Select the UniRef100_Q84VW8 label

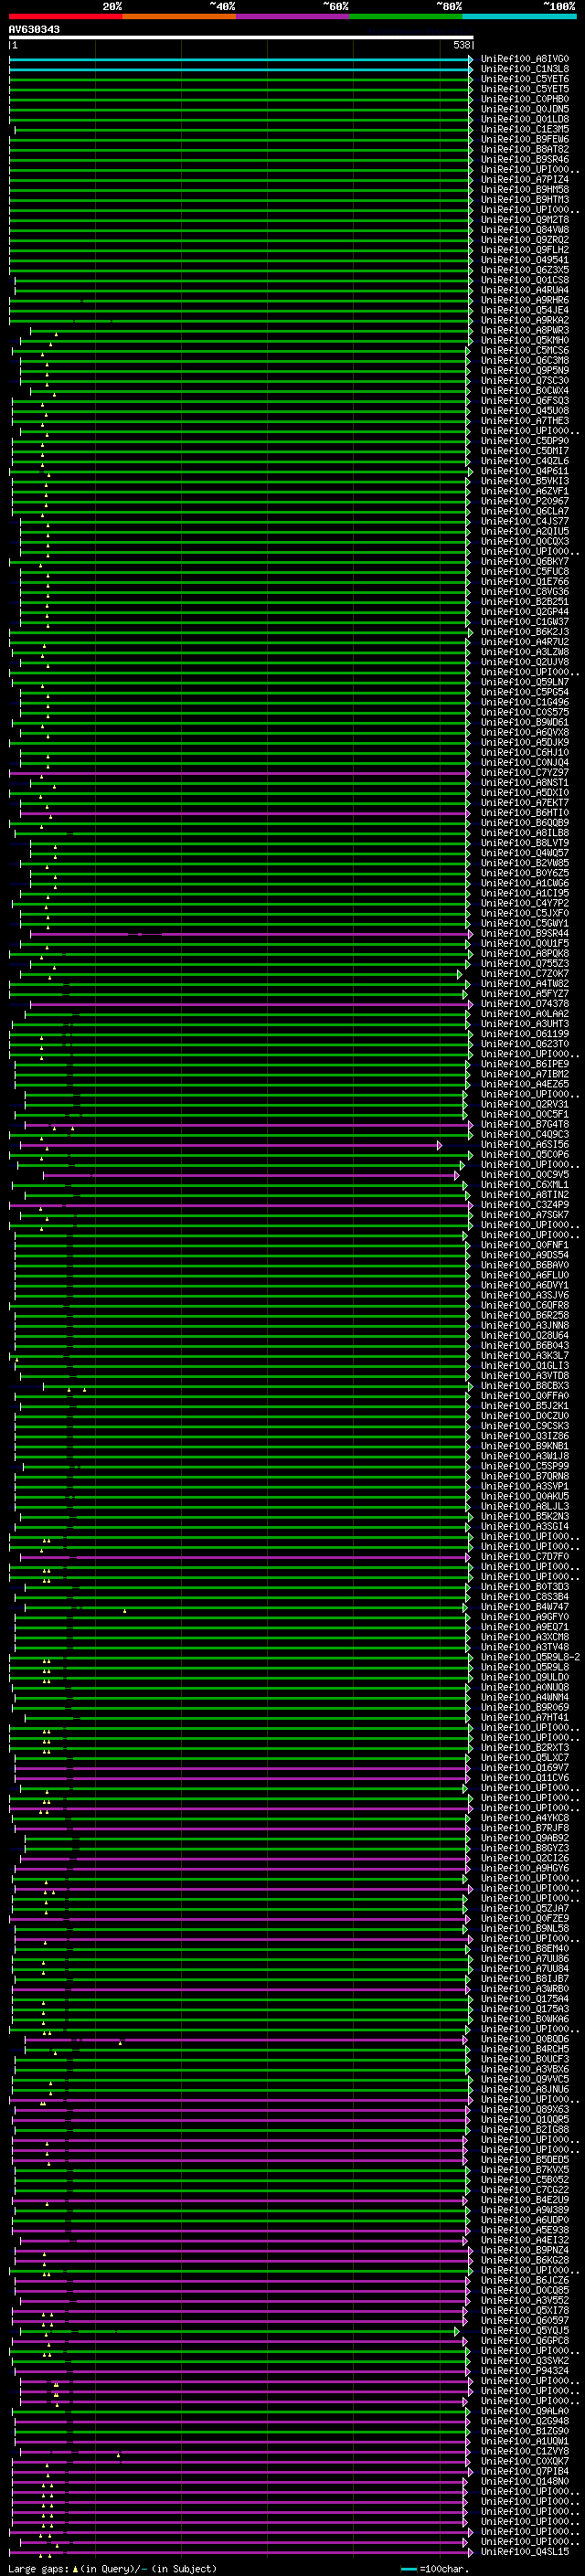pyautogui.click(x=525, y=230)
